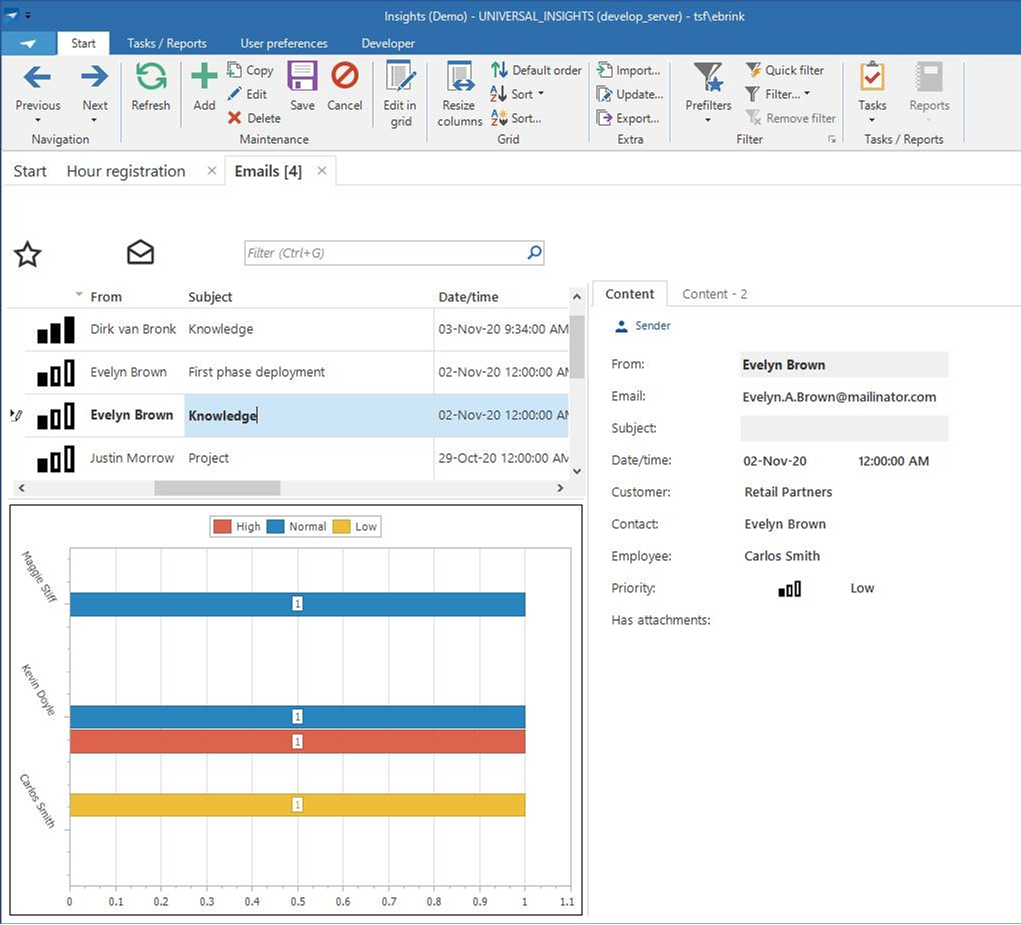Sort by From column header

point(106,297)
